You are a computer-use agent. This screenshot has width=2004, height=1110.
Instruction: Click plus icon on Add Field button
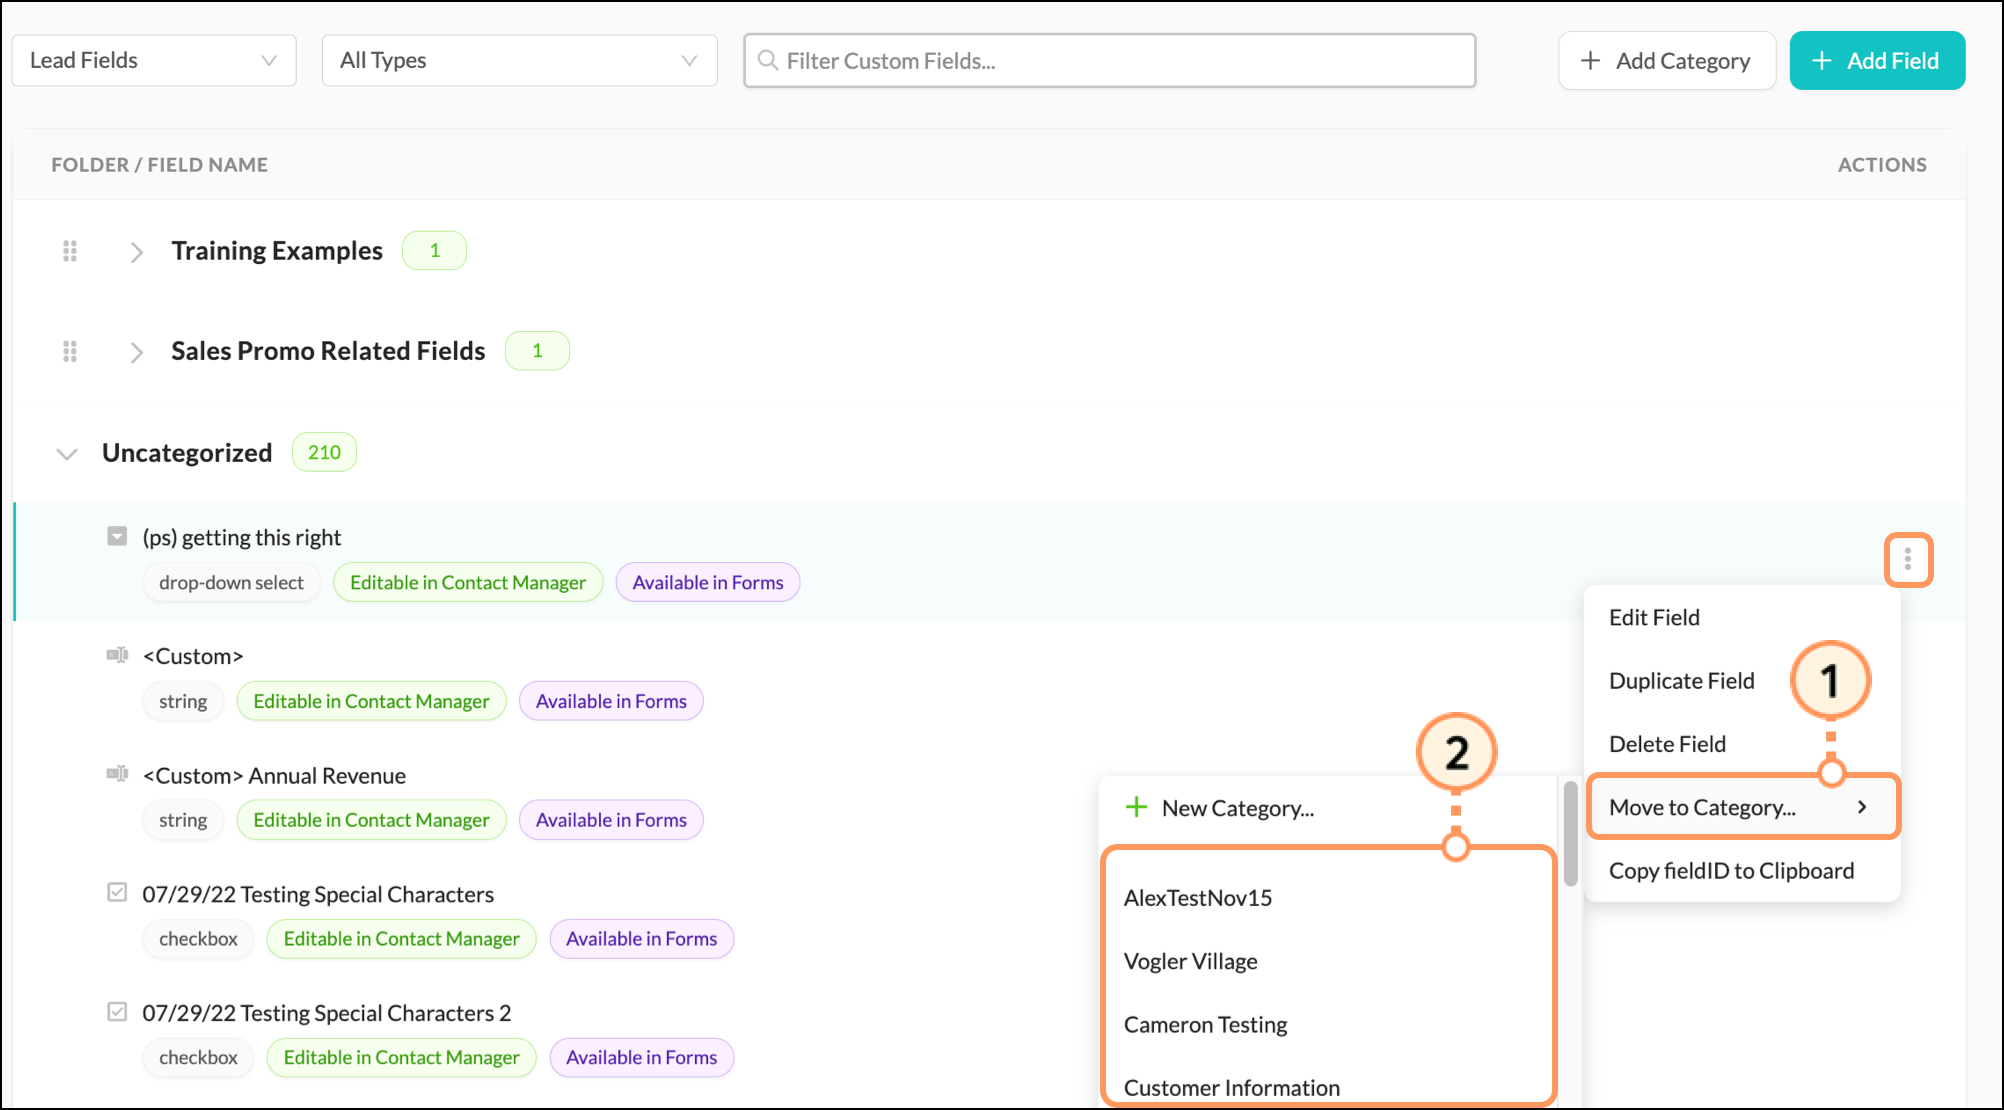click(1822, 61)
